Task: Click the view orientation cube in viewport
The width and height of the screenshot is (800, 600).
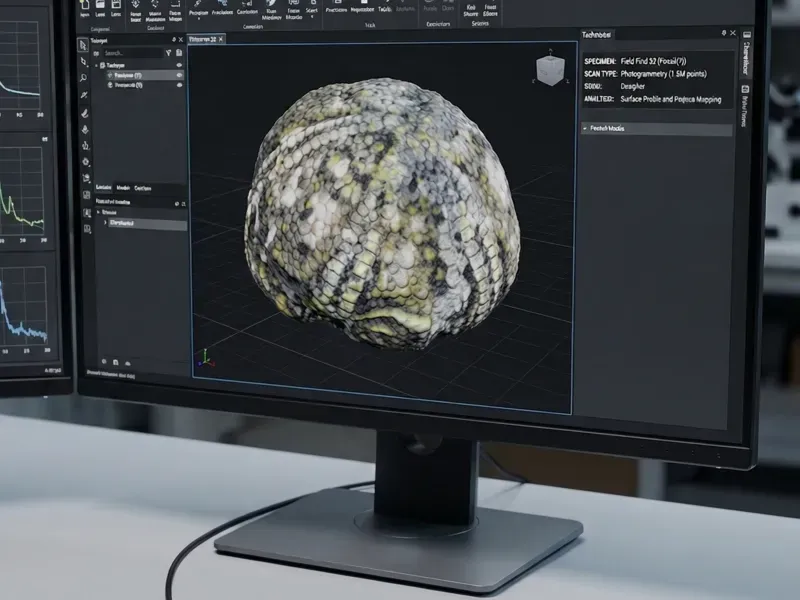Action: click(549, 71)
